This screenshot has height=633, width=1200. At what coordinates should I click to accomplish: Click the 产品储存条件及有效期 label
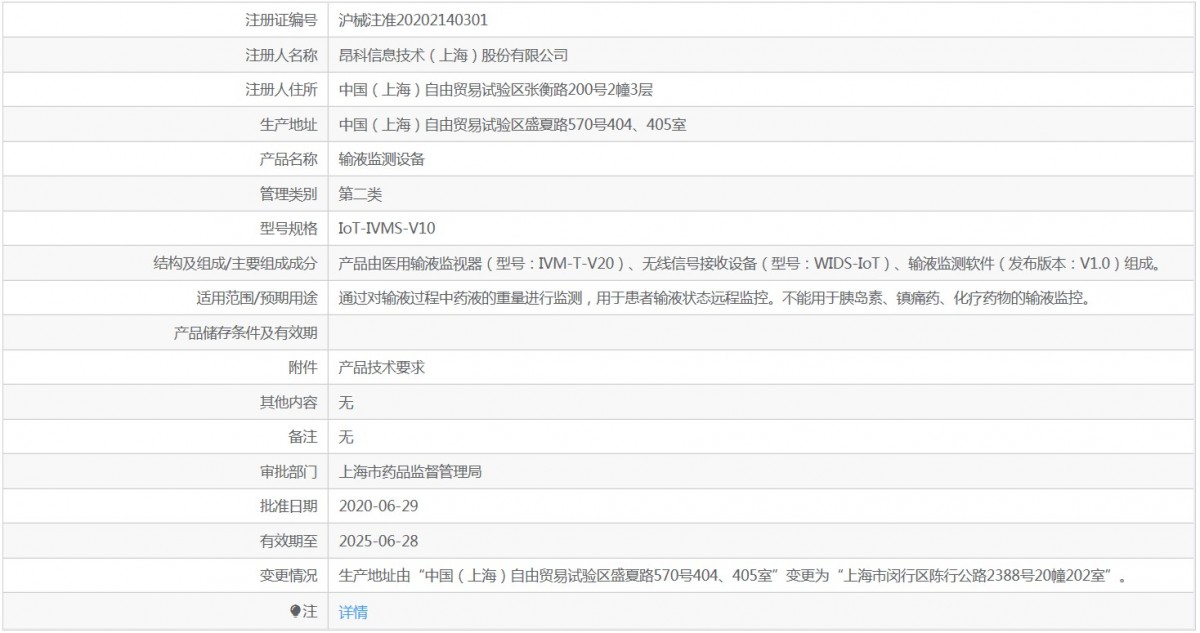tap(245, 333)
